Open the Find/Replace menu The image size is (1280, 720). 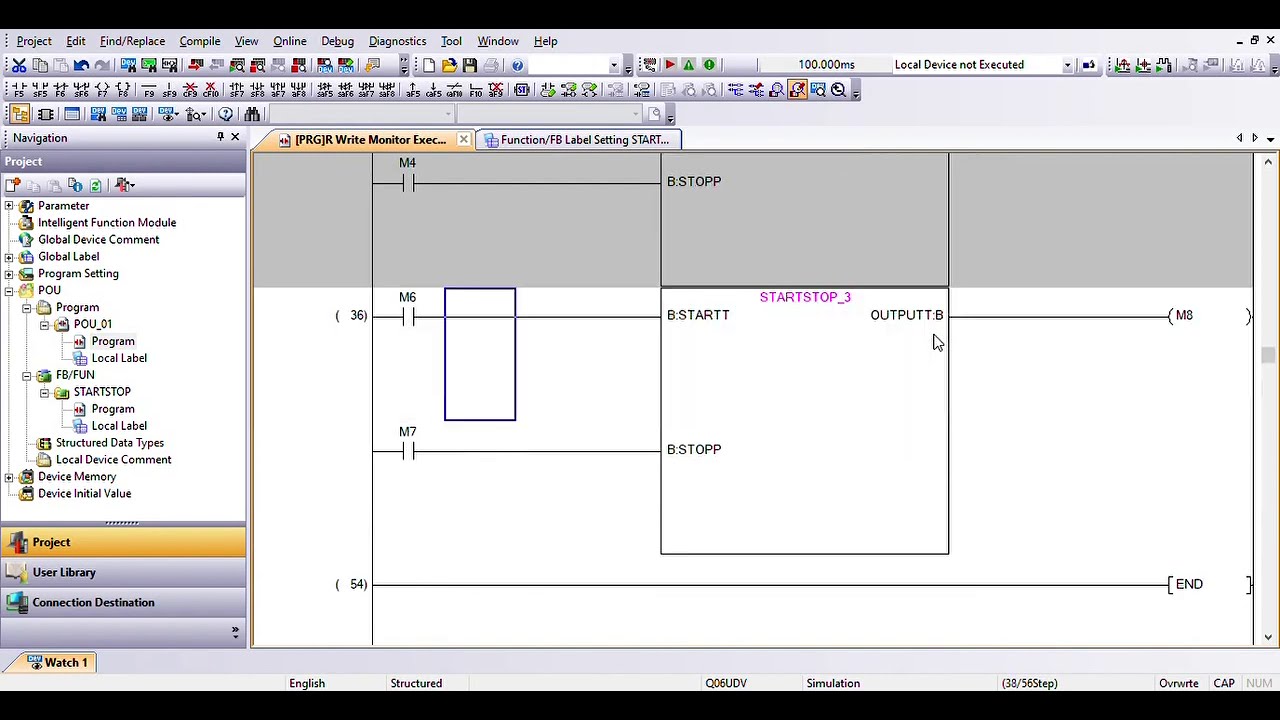(x=132, y=41)
